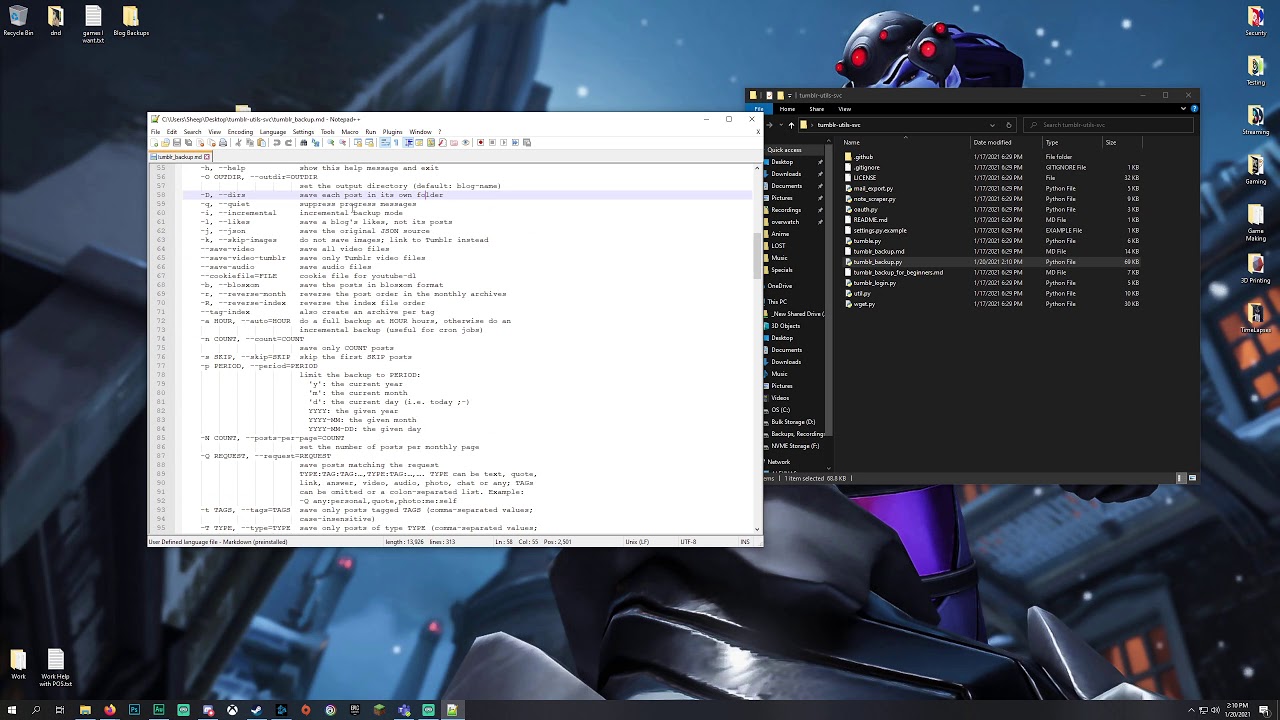
Task: Click UTF-8 encoding in Notepad++ status bar
Action: [x=688, y=542]
